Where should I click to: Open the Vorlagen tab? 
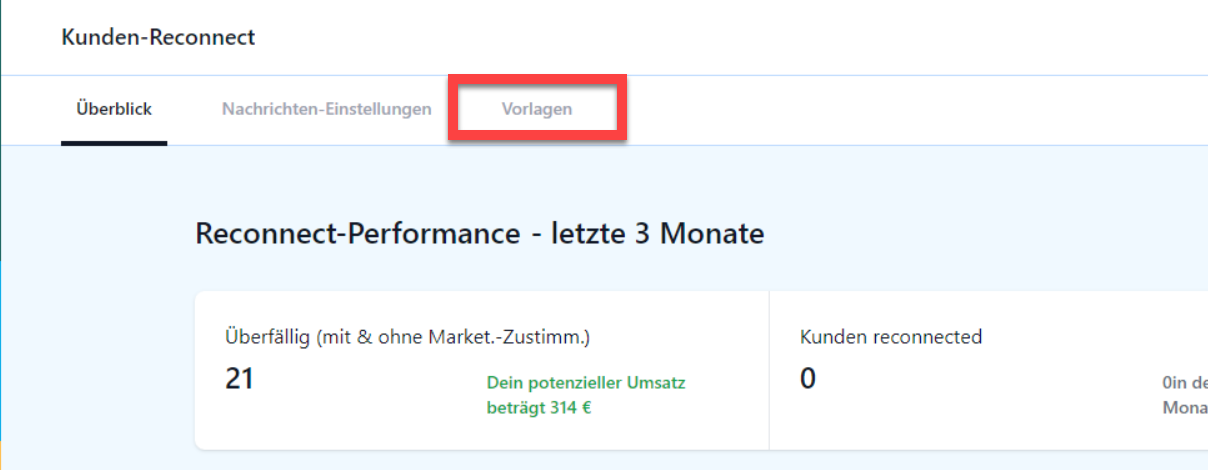tap(537, 109)
